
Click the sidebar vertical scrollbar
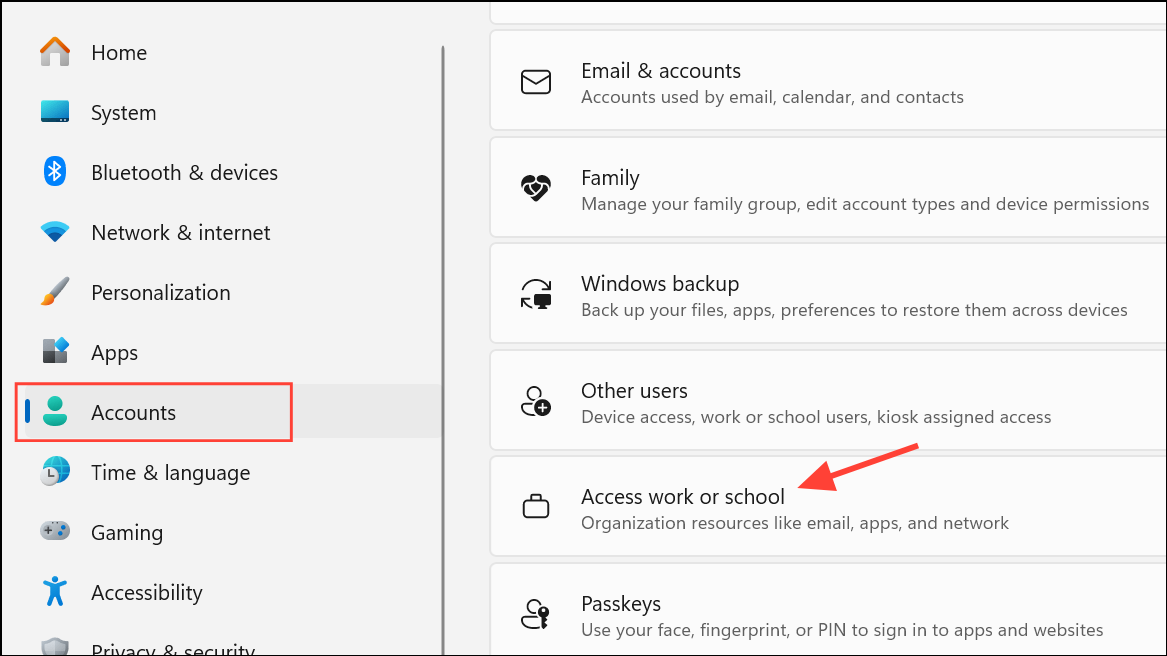pos(442,300)
